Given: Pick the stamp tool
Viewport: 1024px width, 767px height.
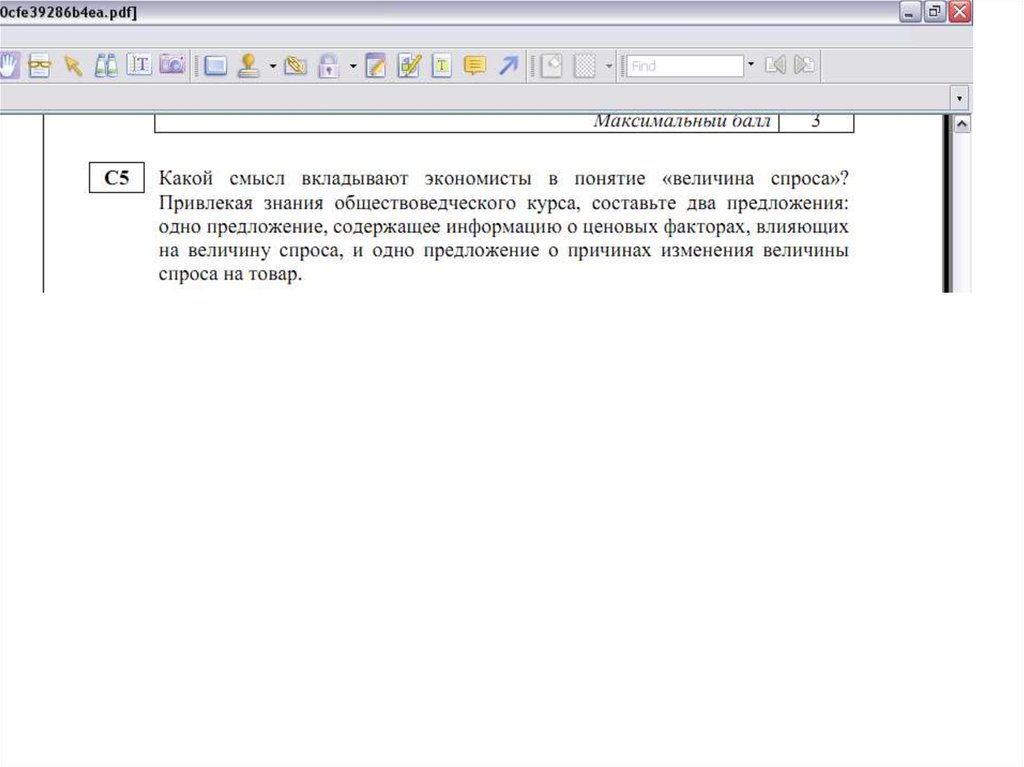Looking at the screenshot, I should [x=248, y=66].
